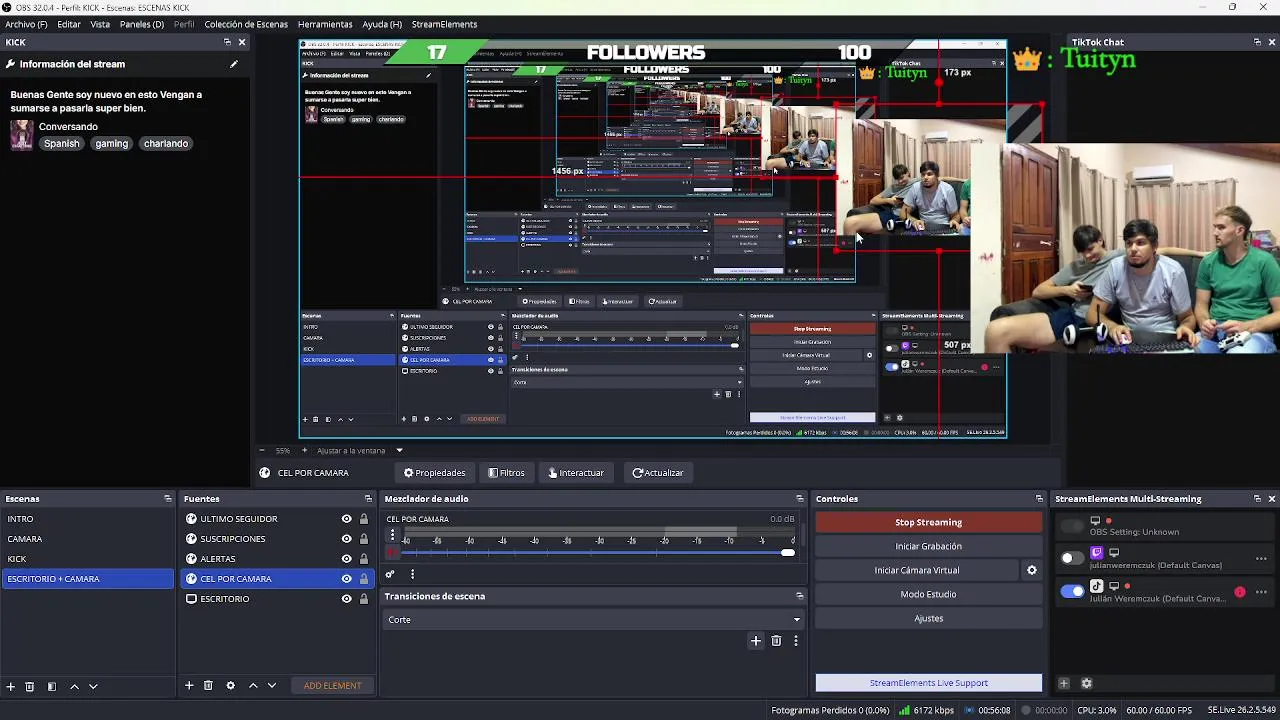This screenshot has width=1280, height=720.
Task: Undock the Transiciones de escena panel
Action: 799,596
